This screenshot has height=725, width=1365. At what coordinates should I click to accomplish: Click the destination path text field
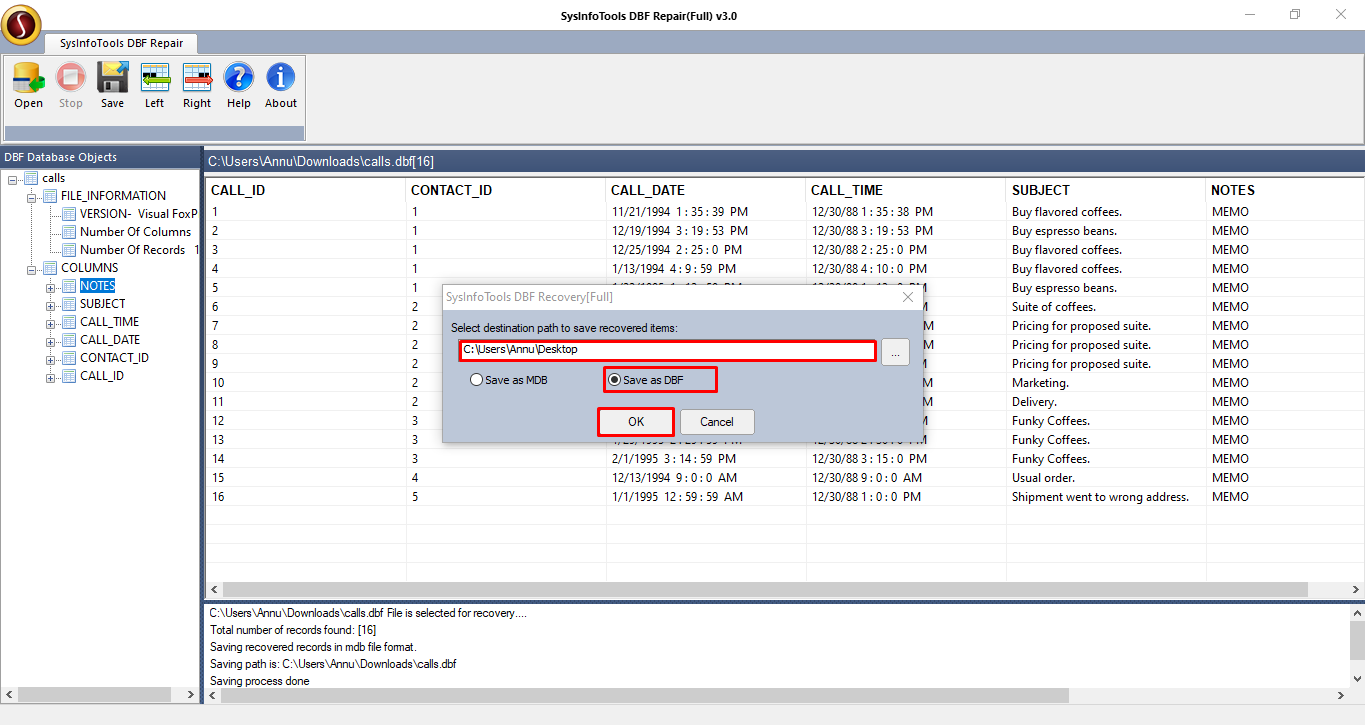point(667,350)
